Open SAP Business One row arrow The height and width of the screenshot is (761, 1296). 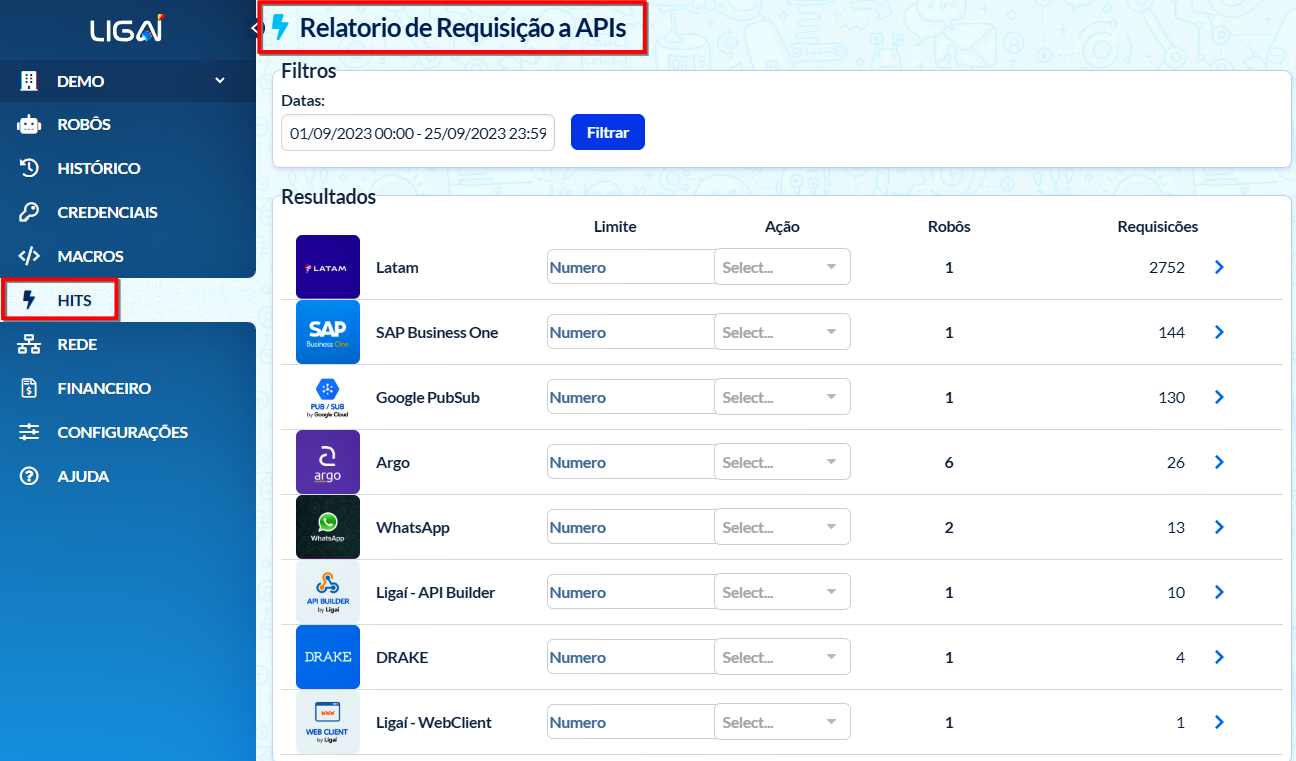1219,332
